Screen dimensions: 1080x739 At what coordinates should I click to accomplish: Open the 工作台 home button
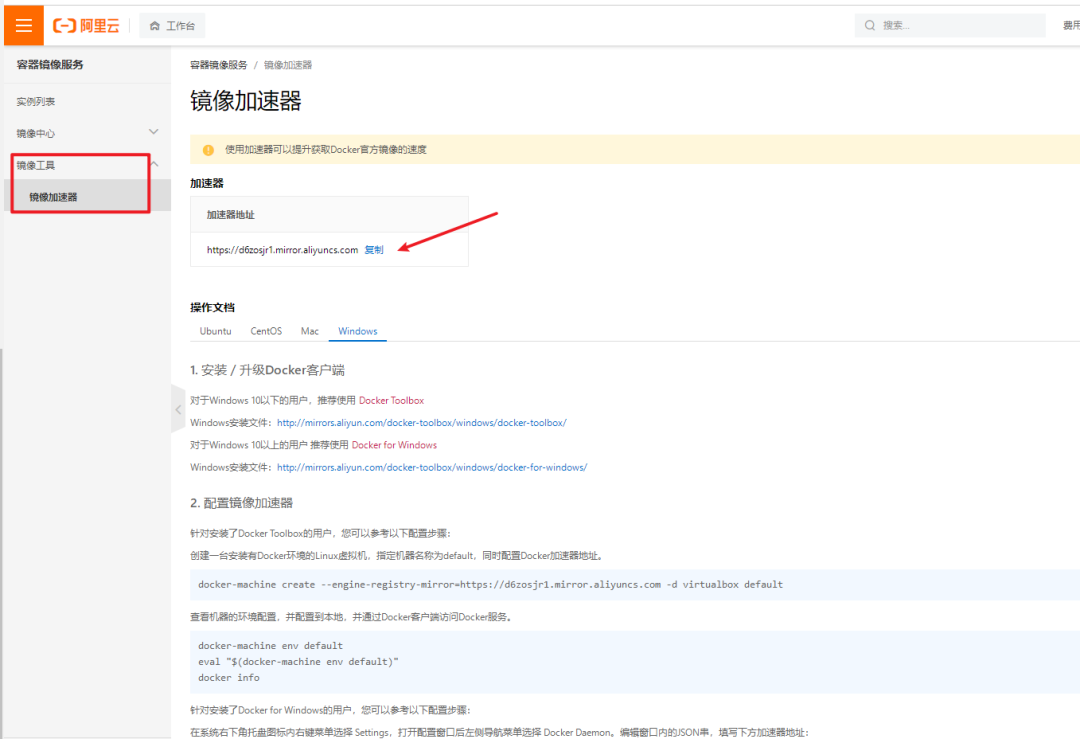[172, 25]
